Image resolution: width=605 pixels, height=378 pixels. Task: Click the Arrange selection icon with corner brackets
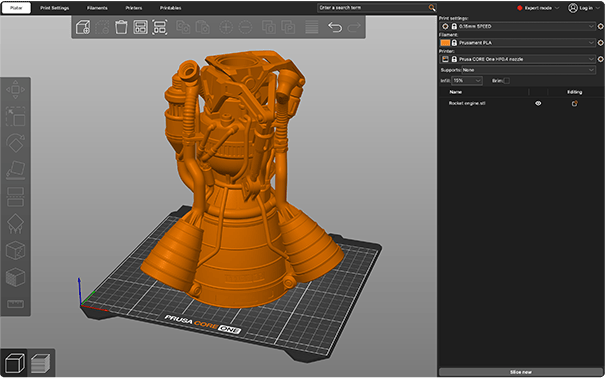pos(160,27)
